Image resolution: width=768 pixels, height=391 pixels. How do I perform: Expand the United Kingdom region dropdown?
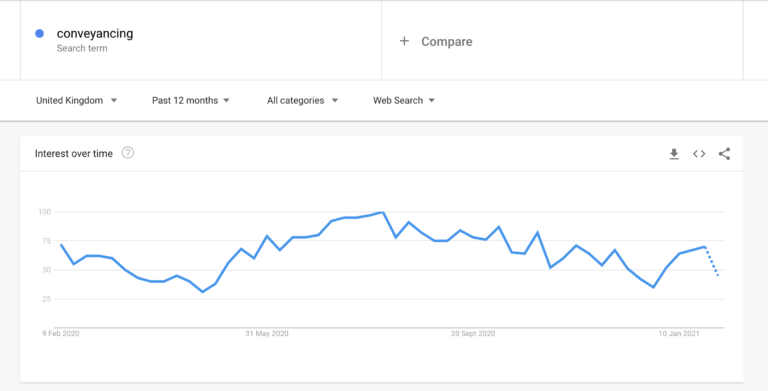(x=76, y=100)
